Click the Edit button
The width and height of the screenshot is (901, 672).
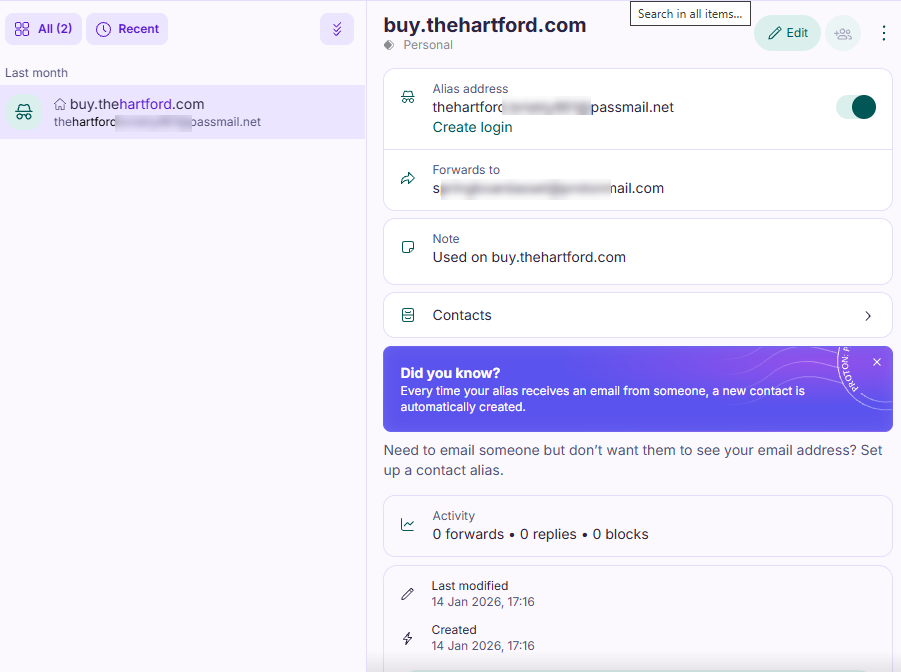[787, 33]
